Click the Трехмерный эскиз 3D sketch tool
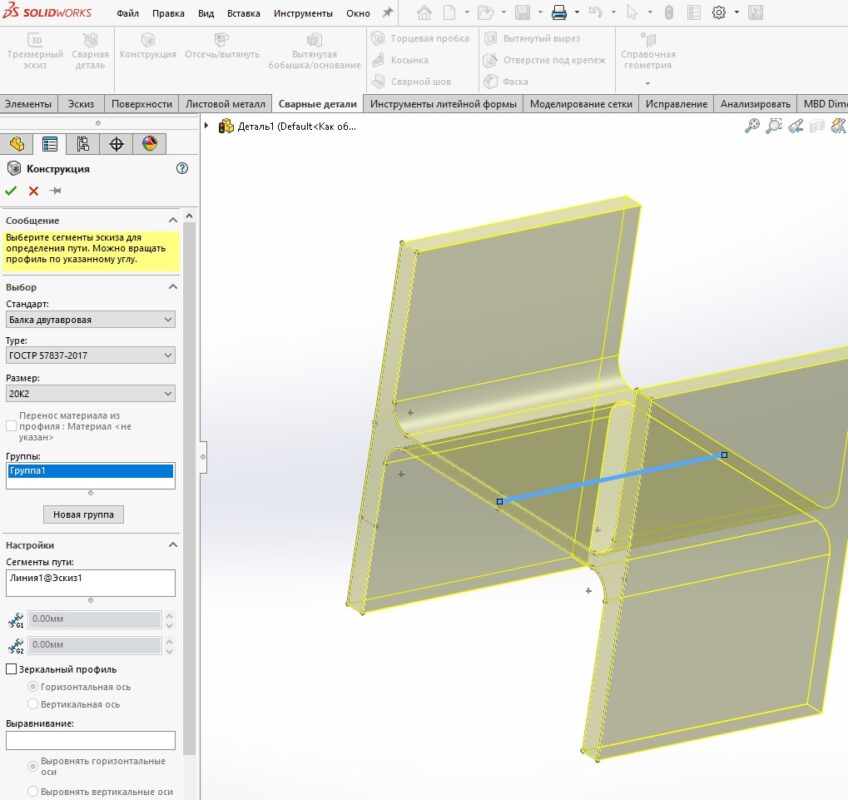Image resolution: width=848 pixels, height=800 pixels. coord(35,50)
